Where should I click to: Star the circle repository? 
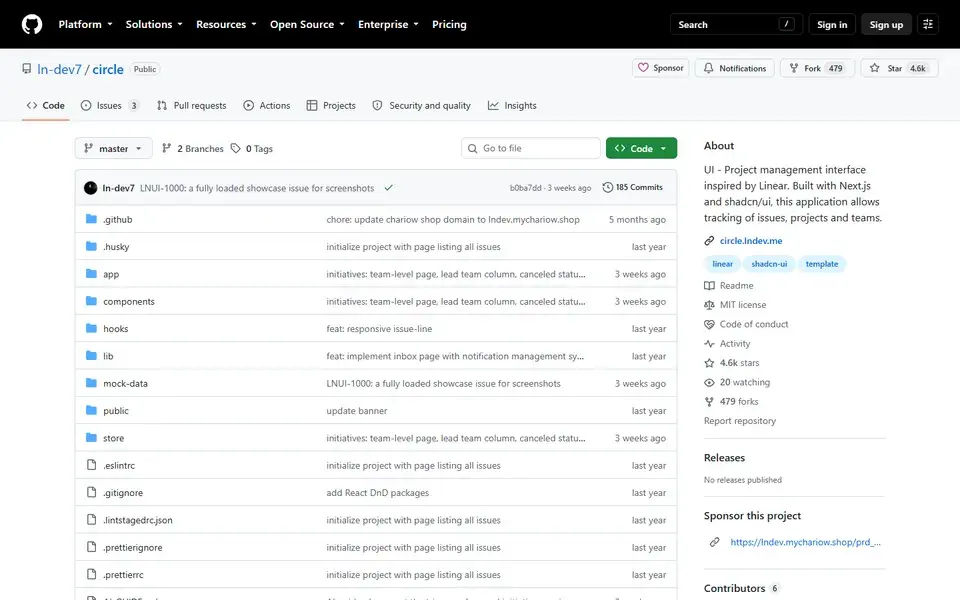click(899, 68)
